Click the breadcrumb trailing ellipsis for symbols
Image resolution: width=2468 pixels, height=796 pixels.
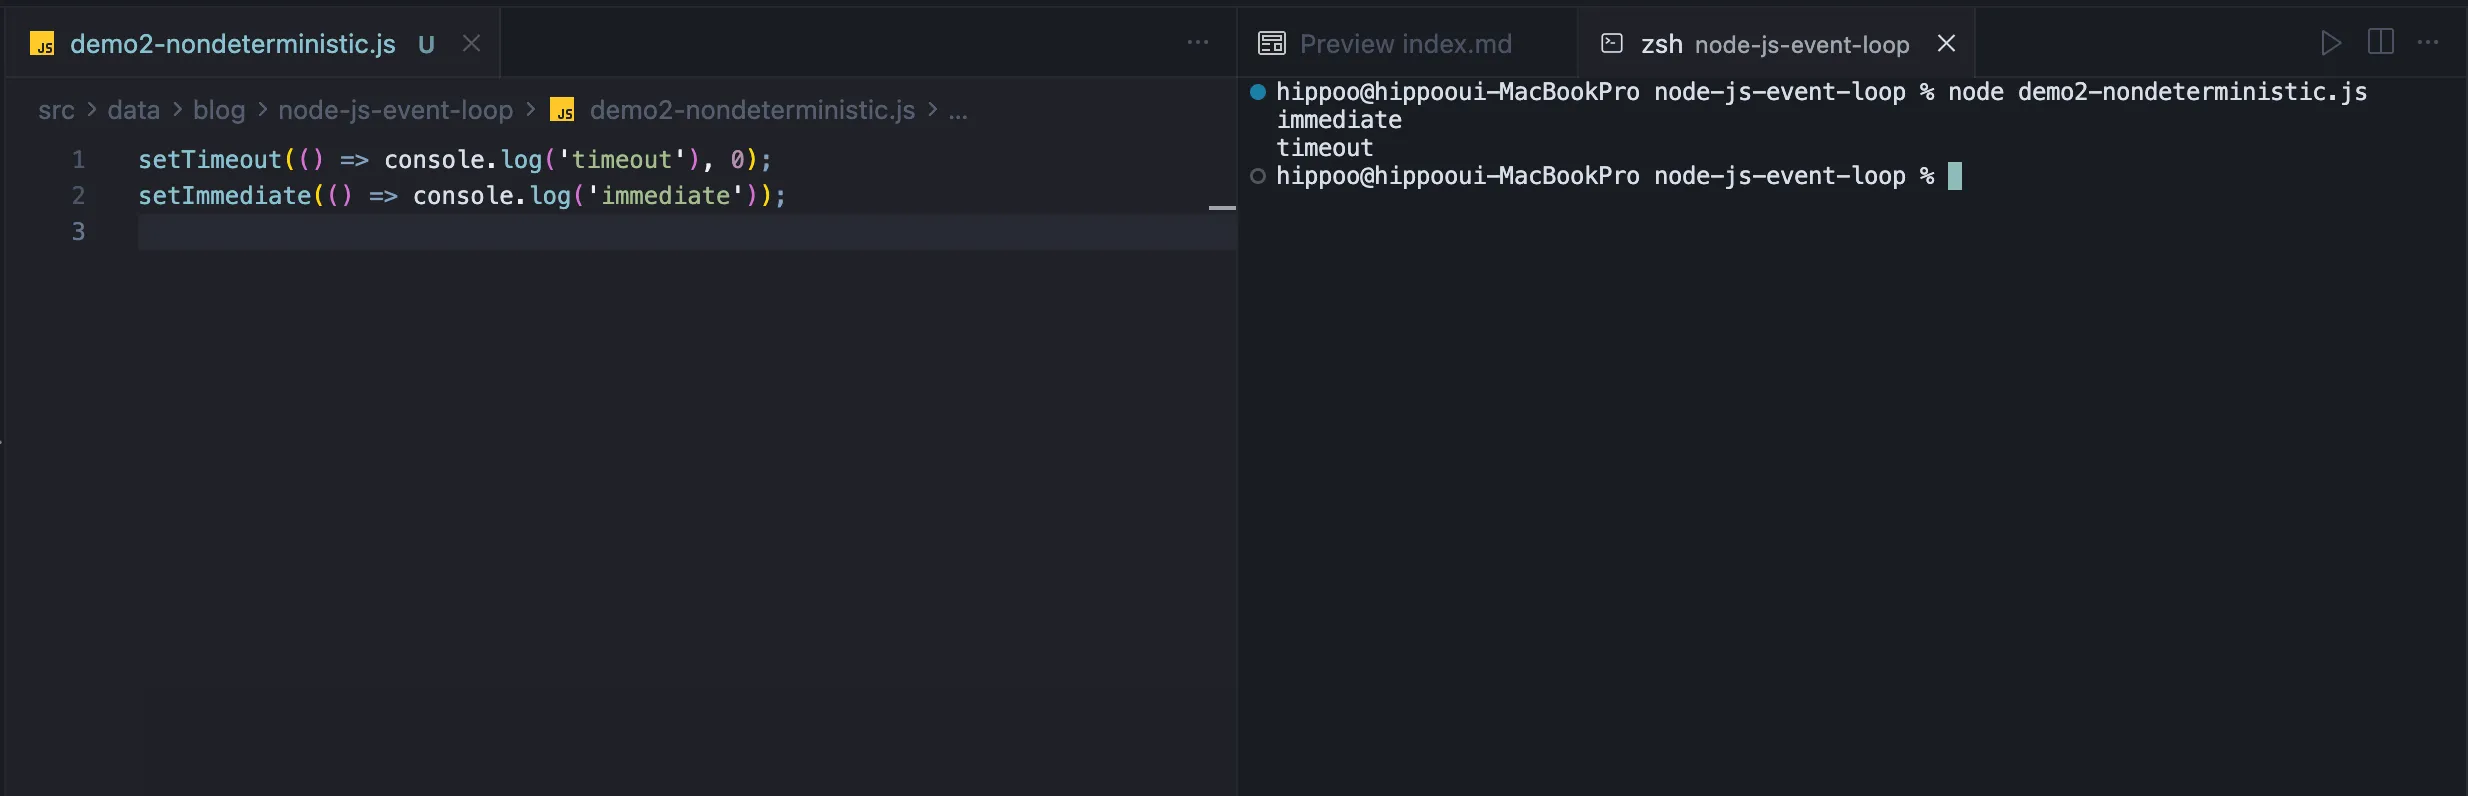(x=957, y=111)
